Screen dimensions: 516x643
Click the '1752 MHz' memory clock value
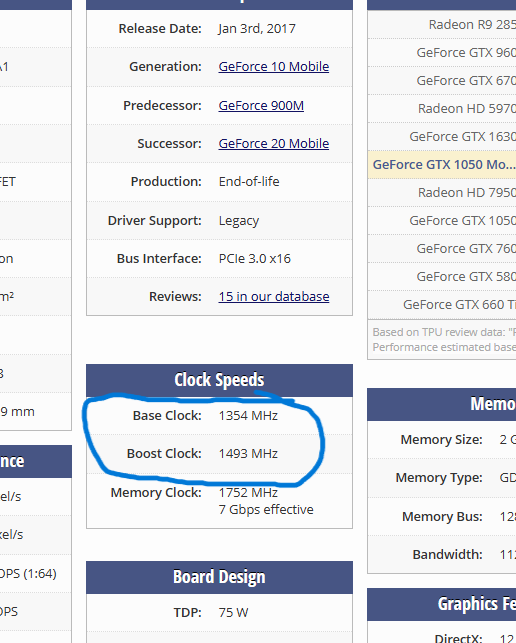point(248,493)
